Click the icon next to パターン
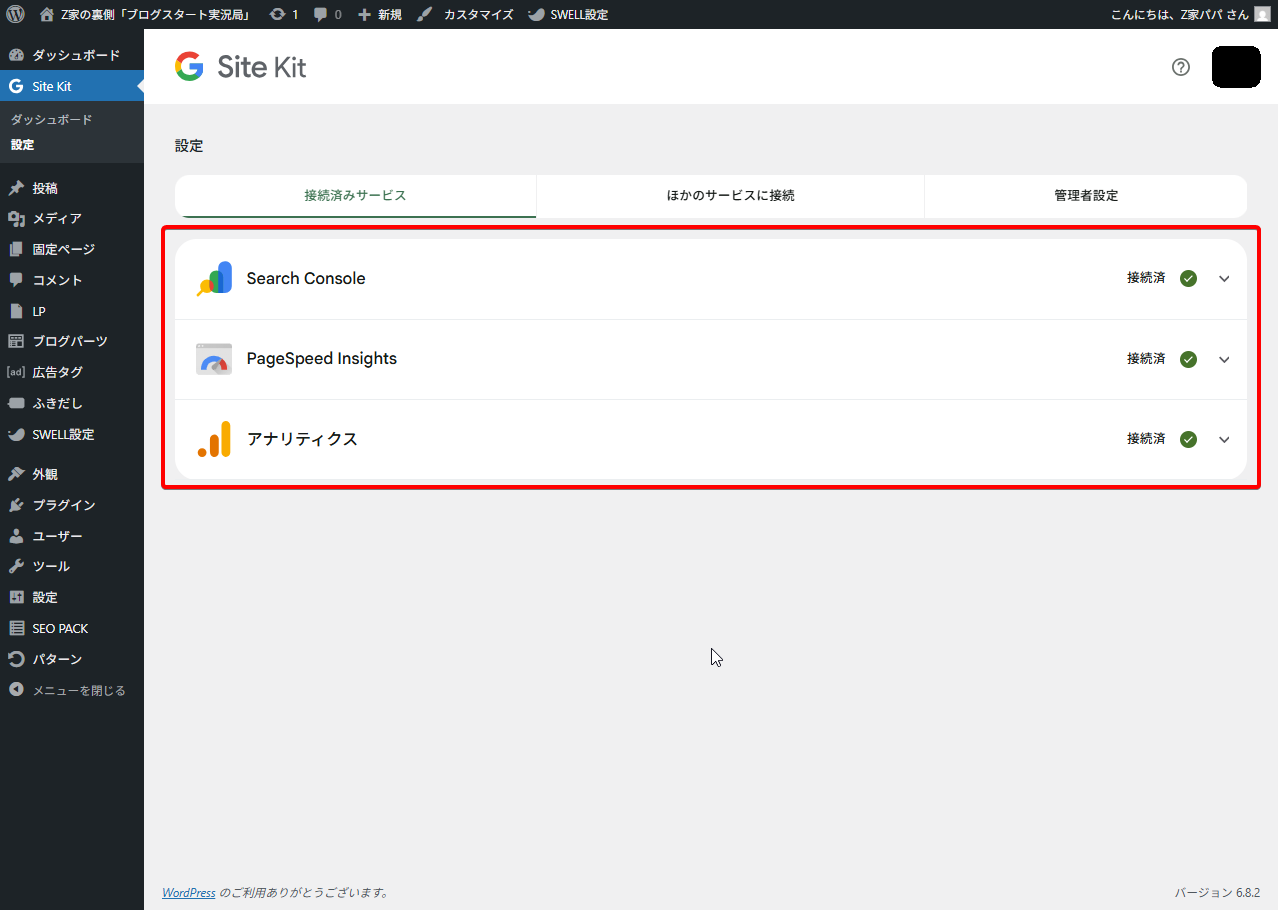 tap(16, 659)
